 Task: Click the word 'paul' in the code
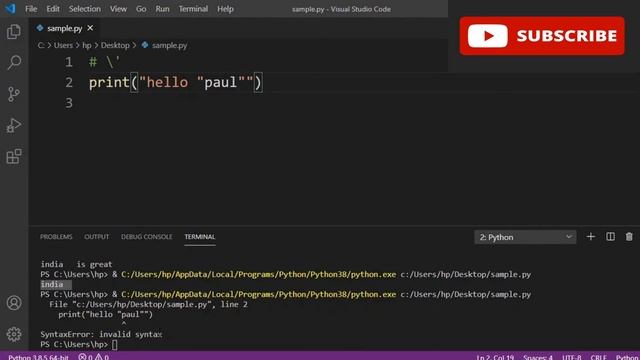click(x=221, y=82)
